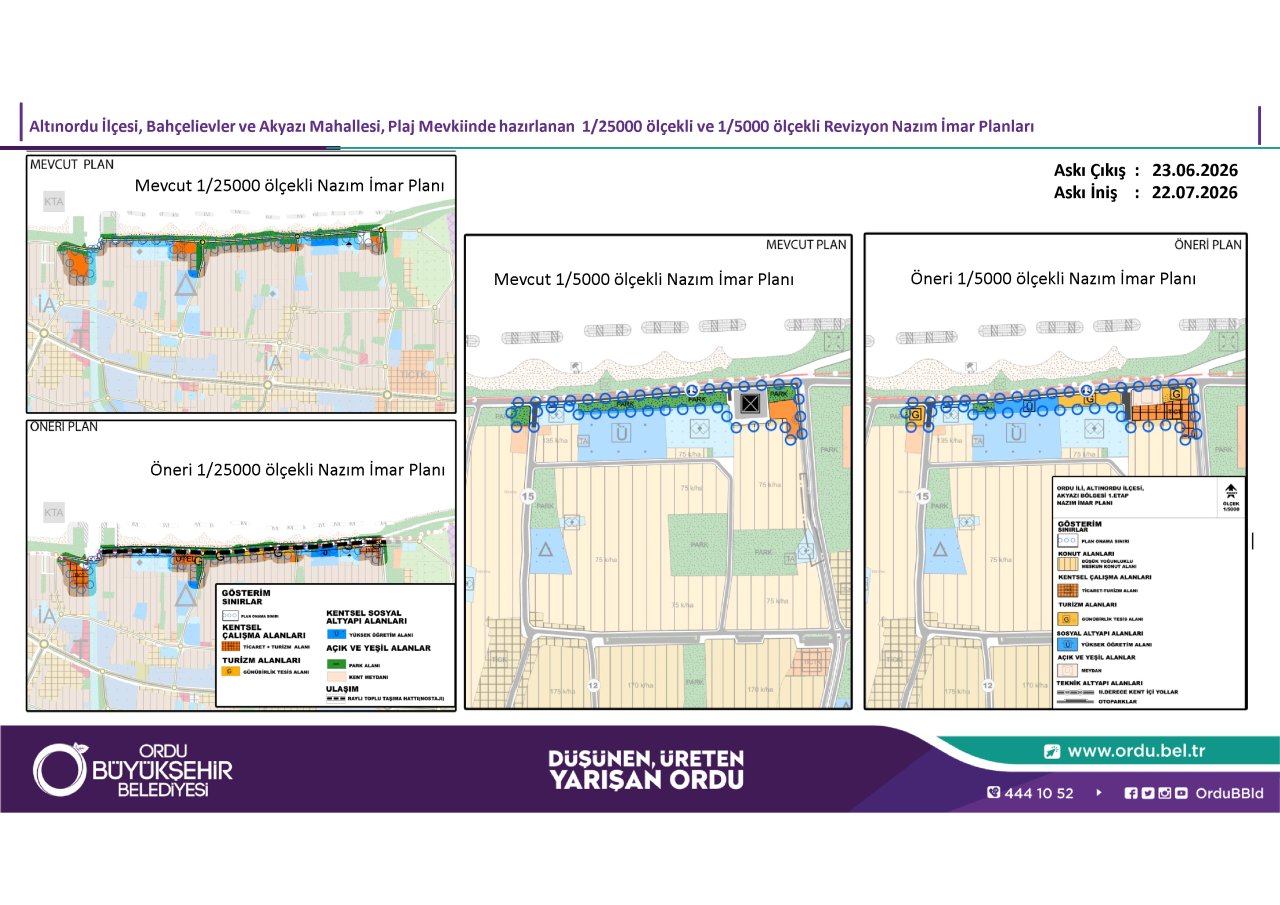The image size is (1280, 905).
Task: Open the www.ordu.bel.tr website link
Action: coord(1137,751)
